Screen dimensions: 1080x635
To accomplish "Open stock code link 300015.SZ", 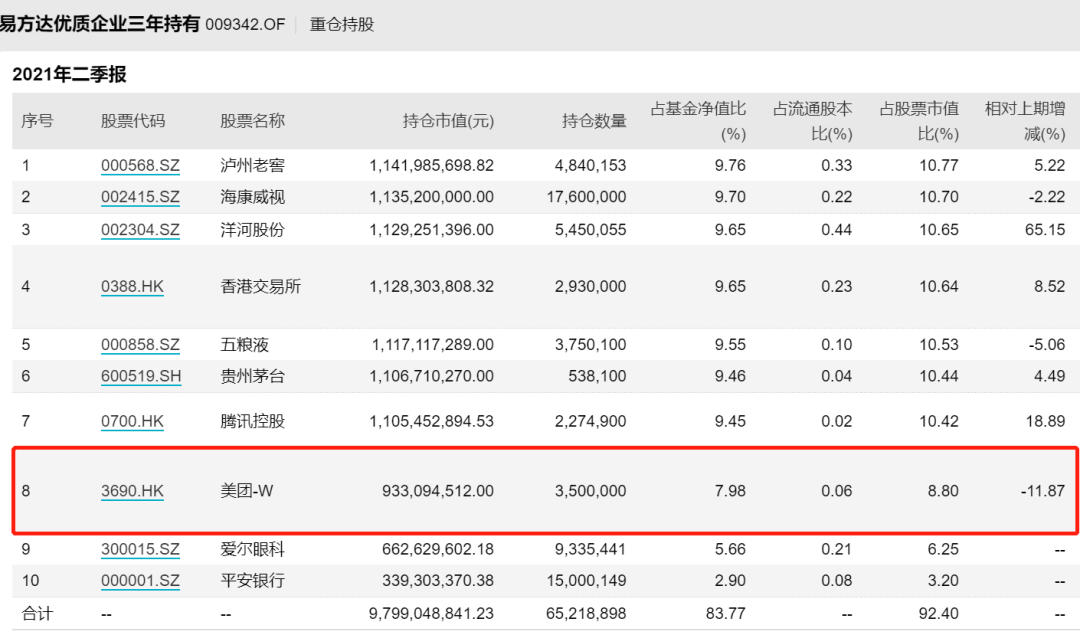I will click(x=140, y=549).
